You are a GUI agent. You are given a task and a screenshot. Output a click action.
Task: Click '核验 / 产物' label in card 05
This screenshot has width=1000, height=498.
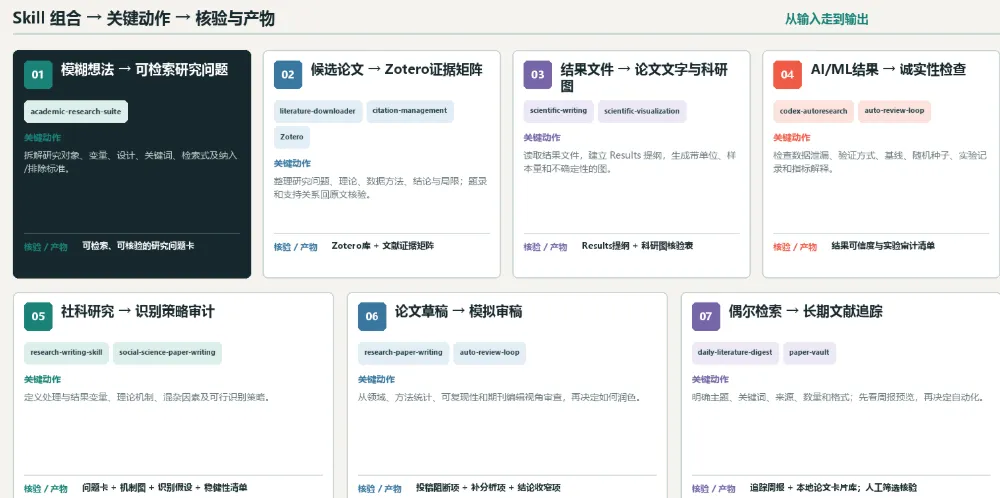46,489
